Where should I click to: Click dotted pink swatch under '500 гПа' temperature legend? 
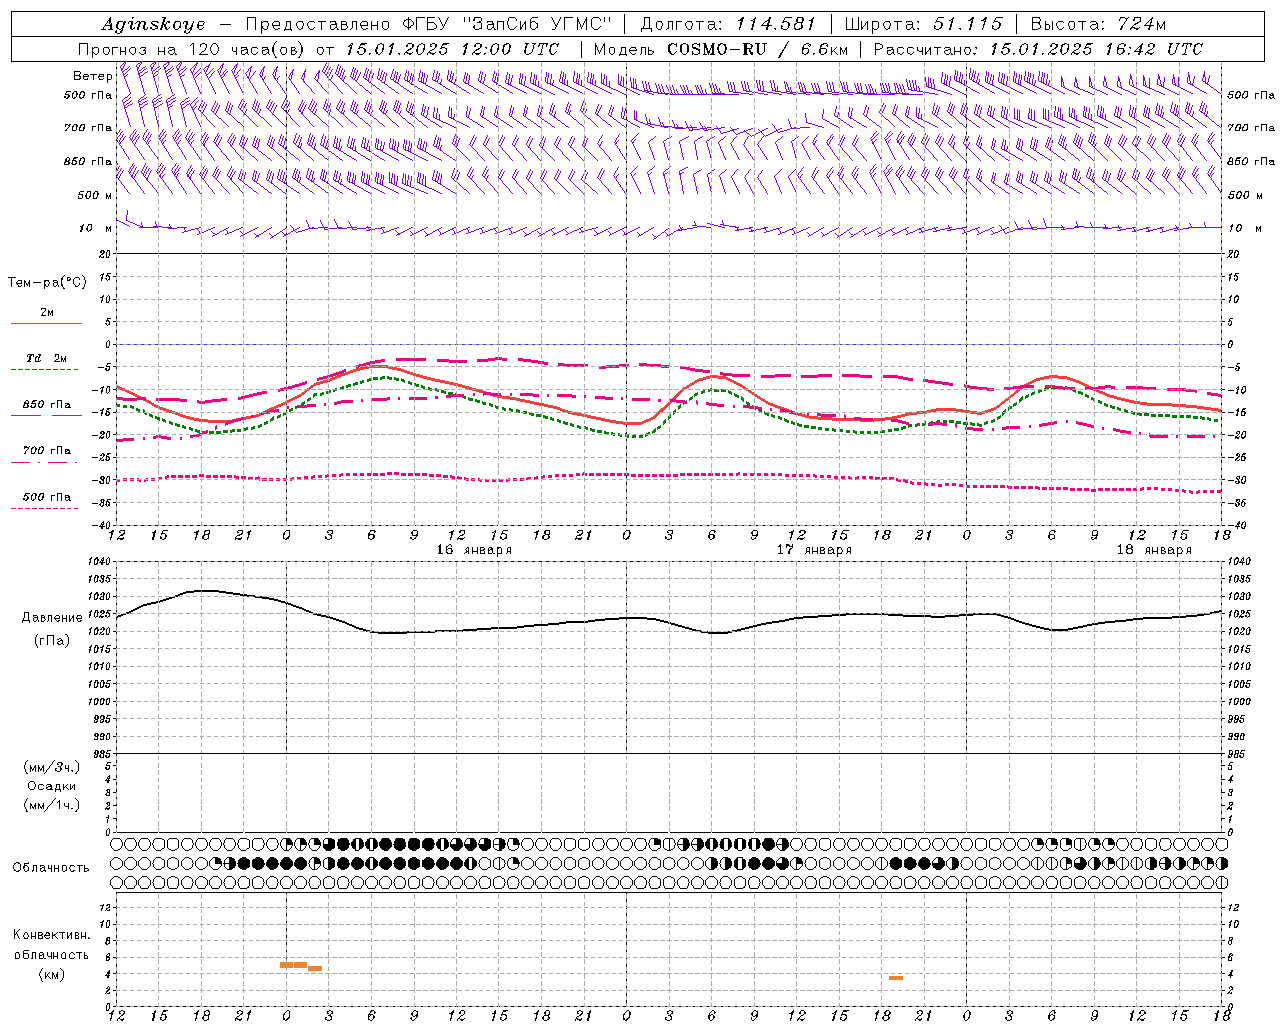pos(46,508)
